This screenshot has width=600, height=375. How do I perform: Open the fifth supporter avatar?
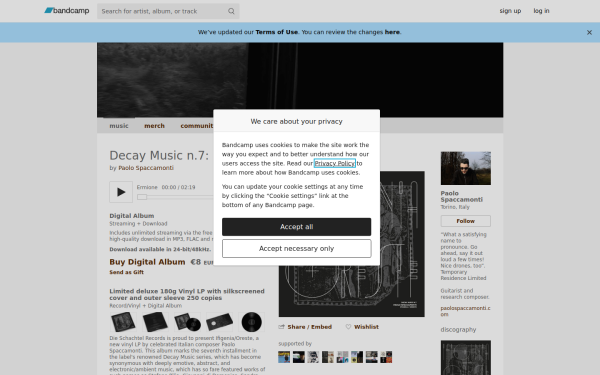(x=342, y=357)
